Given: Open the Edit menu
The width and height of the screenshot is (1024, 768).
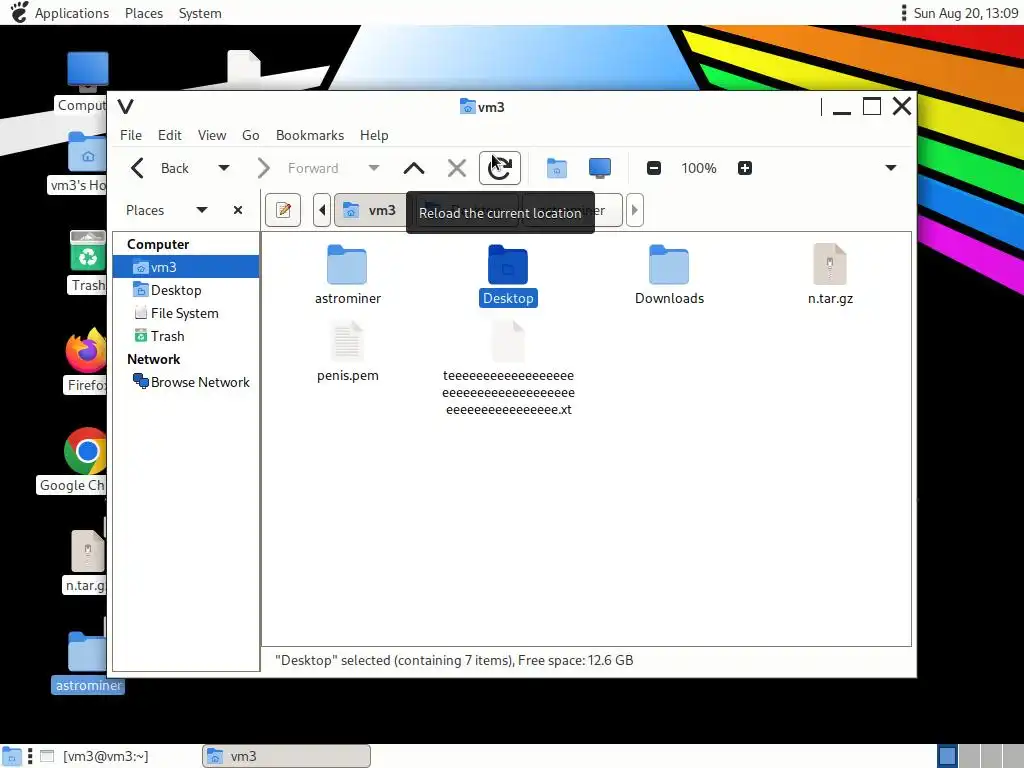Looking at the screenshot, I should tap(170, 135).
